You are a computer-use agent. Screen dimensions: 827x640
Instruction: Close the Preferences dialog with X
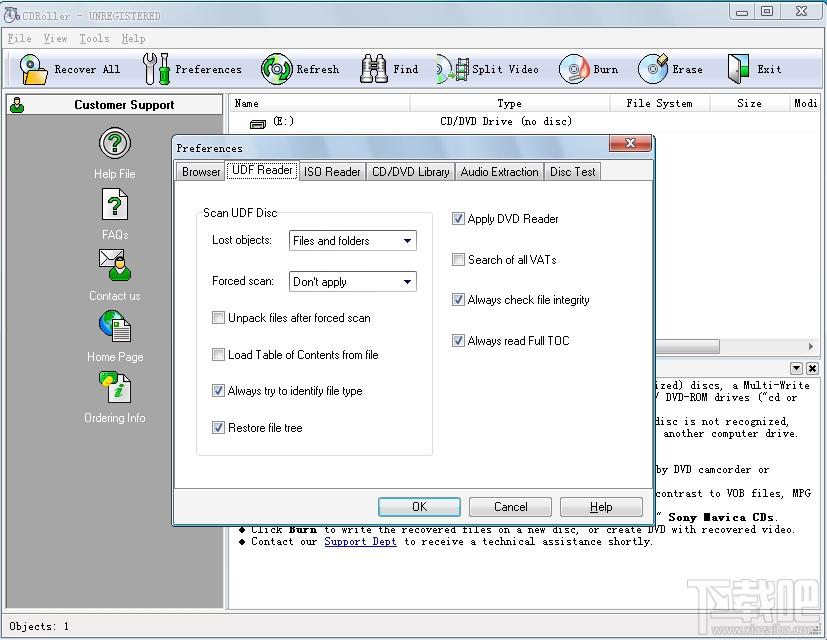tap(630, 143)
